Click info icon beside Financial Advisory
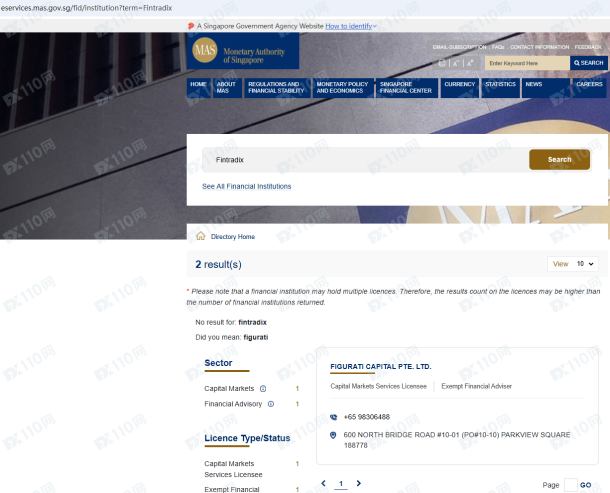 271,404
